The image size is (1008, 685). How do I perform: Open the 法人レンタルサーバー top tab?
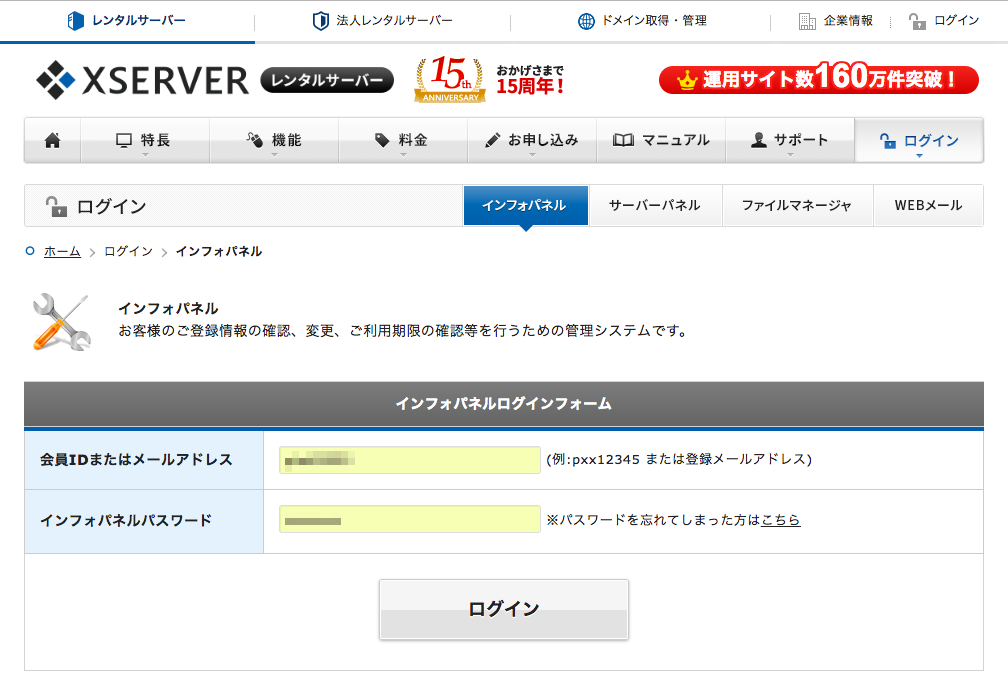(x=382, y=21)
